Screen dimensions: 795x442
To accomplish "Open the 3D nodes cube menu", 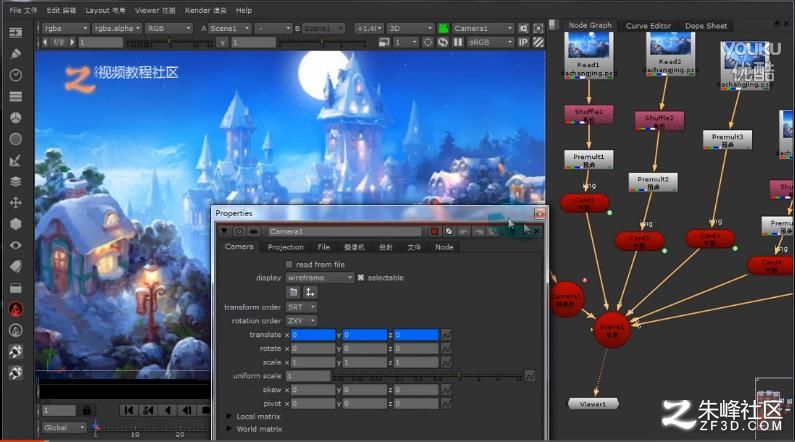I will [16, 224].
